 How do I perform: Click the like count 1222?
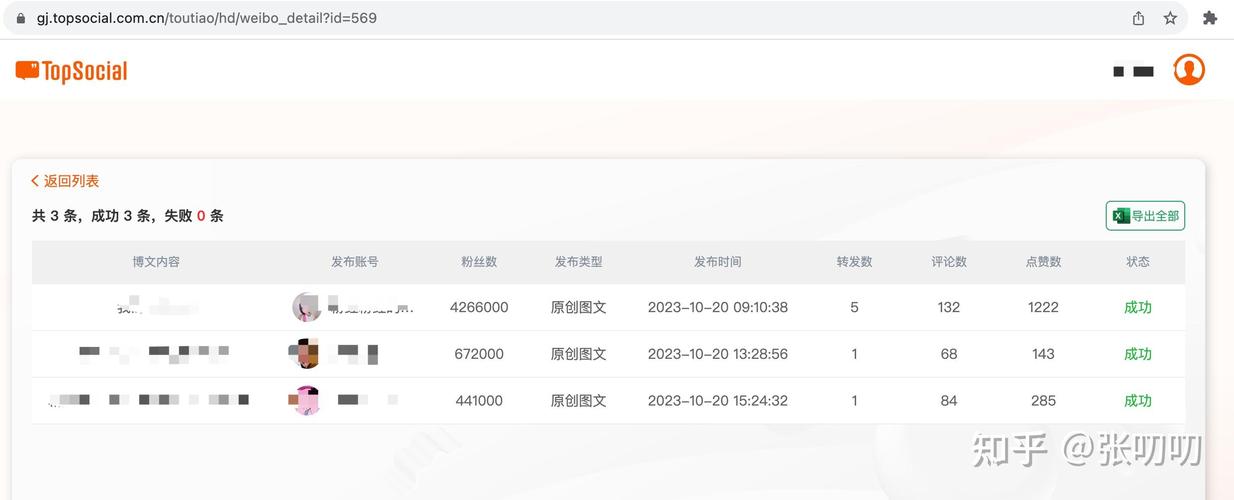(1043, 308)
